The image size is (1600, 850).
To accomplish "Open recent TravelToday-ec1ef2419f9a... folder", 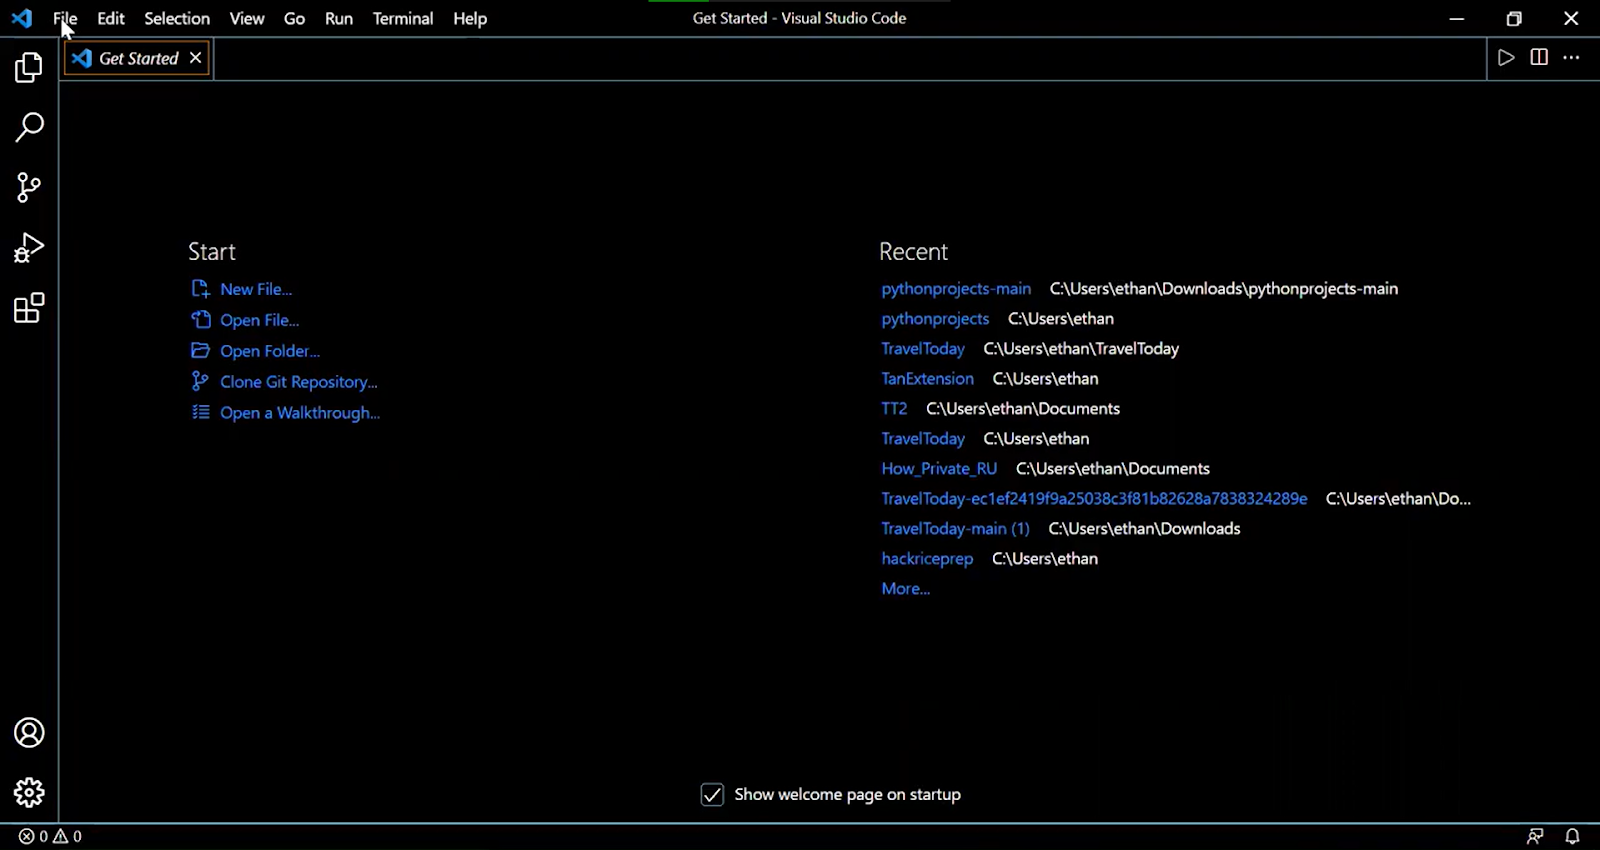I will 1094,499.
